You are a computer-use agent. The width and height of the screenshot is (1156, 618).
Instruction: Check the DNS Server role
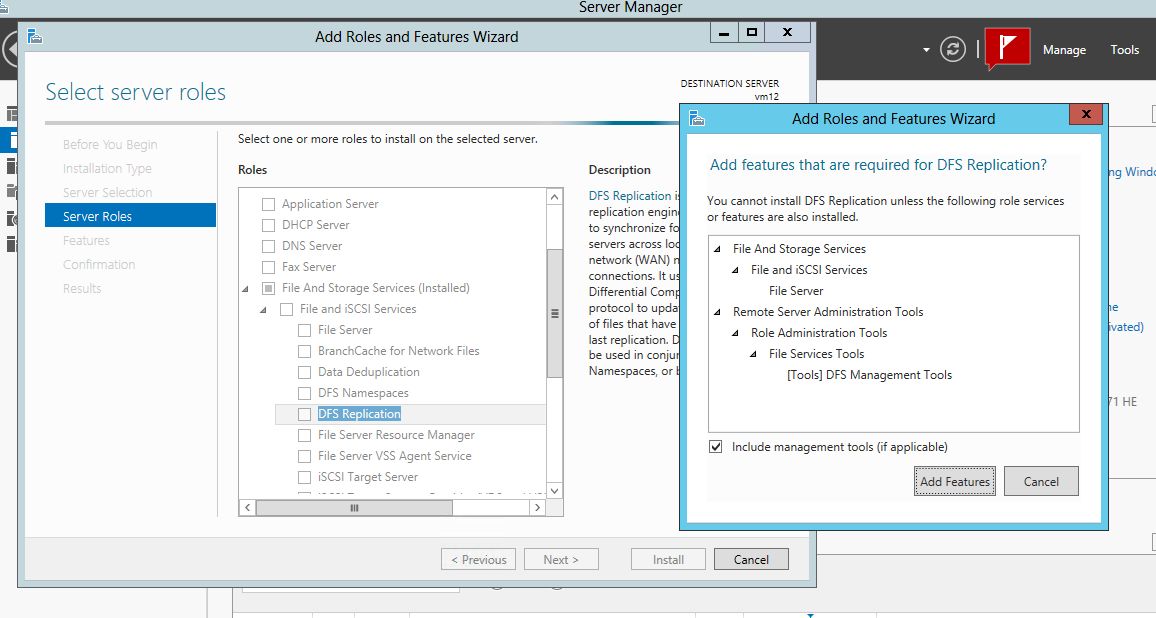pyautogui.click(x=268, y=246)
